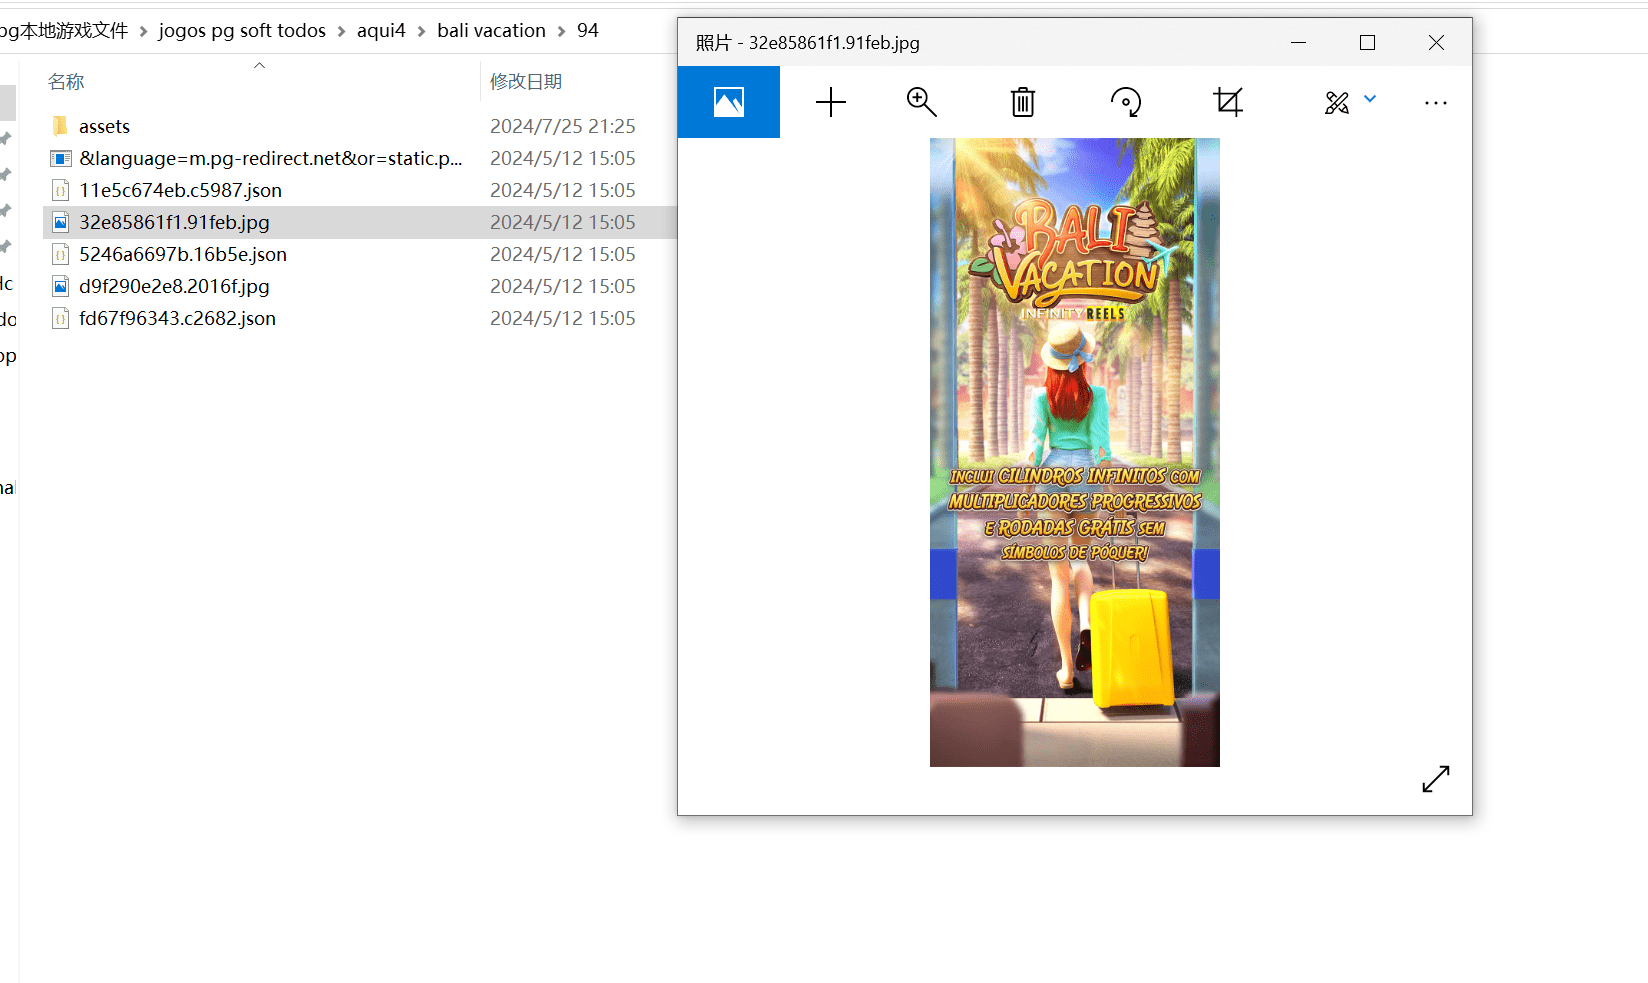1648x983 pixels.
Task: Open the crop tool
Action: (x=1228, y=102)
